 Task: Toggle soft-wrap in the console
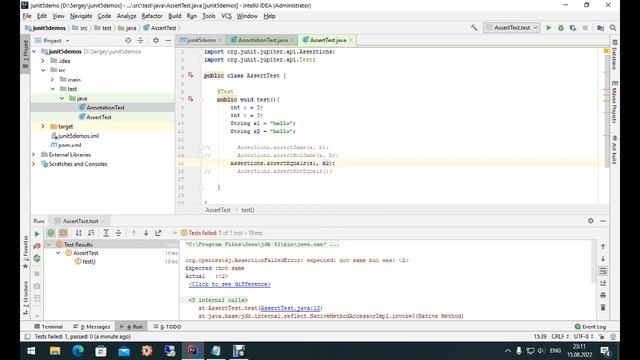pyautogui.click(x=603, y=271)
